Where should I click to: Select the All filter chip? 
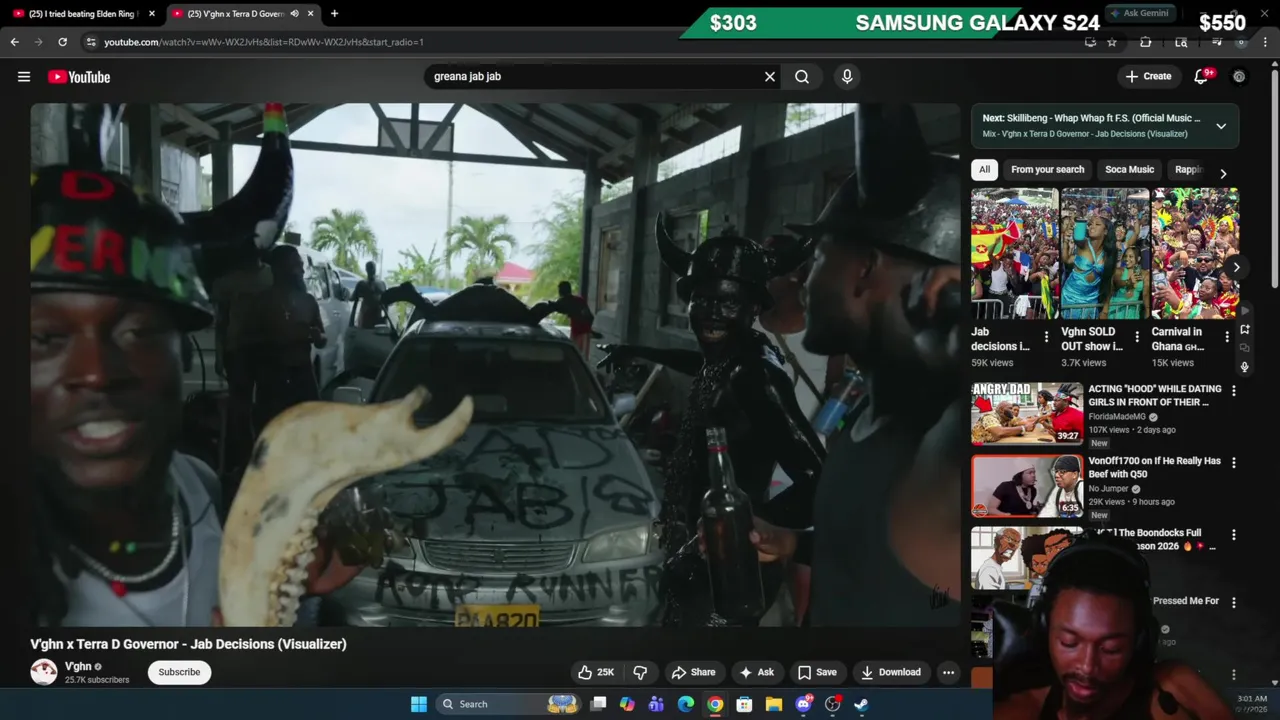tap(984, 169)
